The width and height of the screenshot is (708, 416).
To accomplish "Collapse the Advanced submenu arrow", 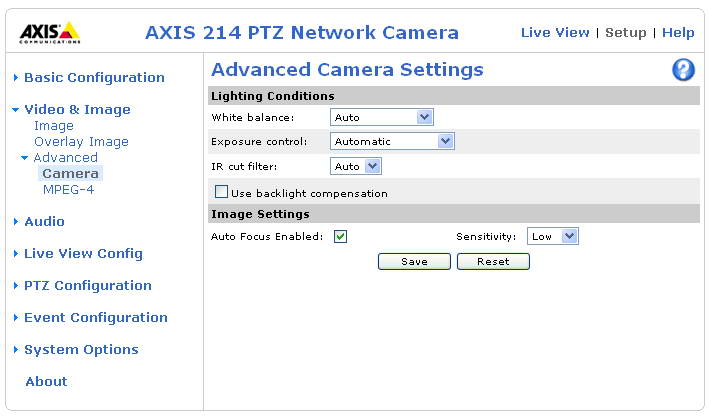I will (x=24, y=158).
